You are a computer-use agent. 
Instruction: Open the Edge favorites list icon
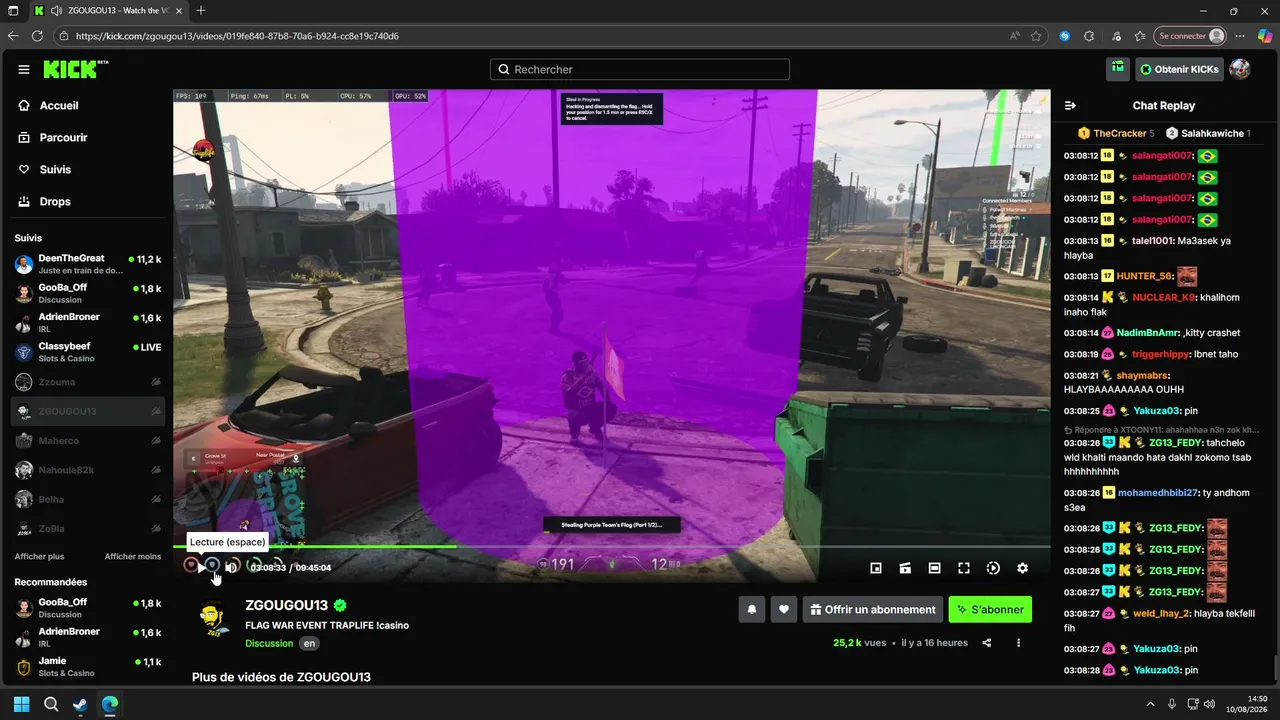tap(1141, 36)
